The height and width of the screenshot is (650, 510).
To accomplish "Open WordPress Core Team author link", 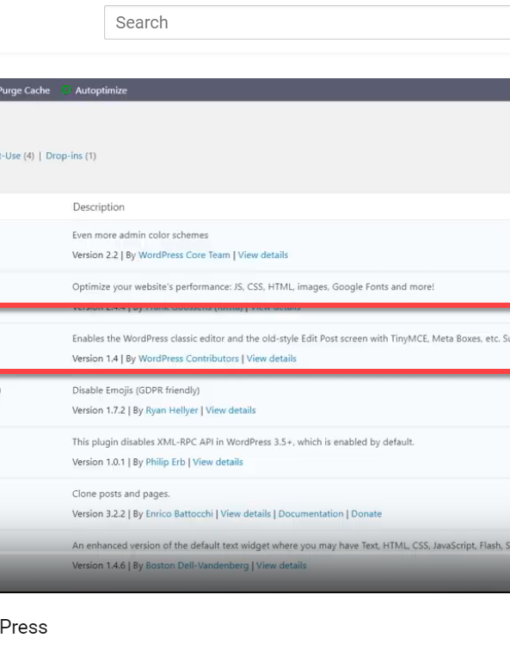I will [184, 255].
